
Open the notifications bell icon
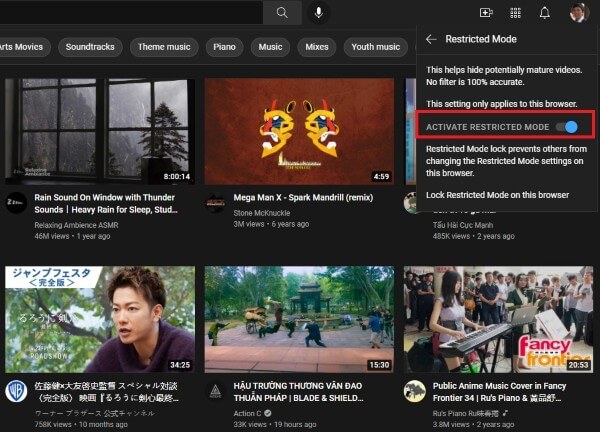tap(545, 13)
